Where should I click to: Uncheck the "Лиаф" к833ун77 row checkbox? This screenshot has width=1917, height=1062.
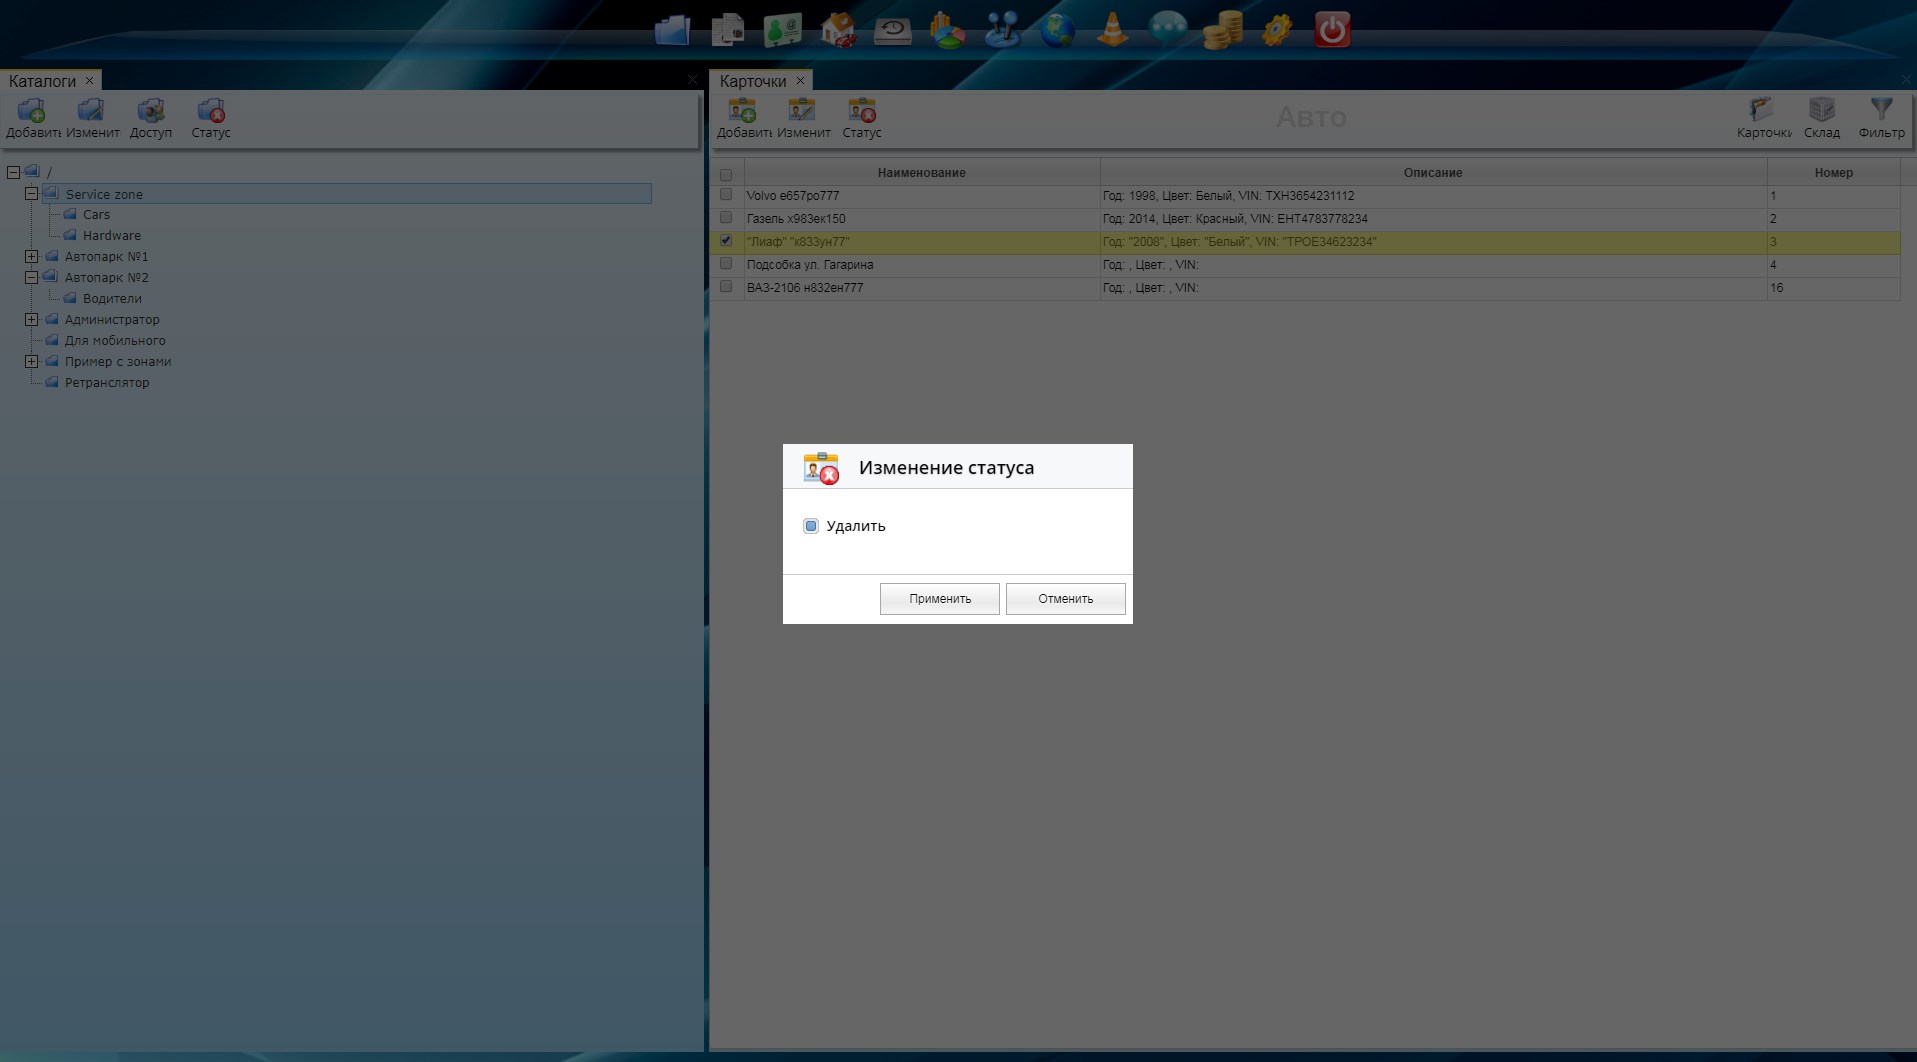click(726, 241)
